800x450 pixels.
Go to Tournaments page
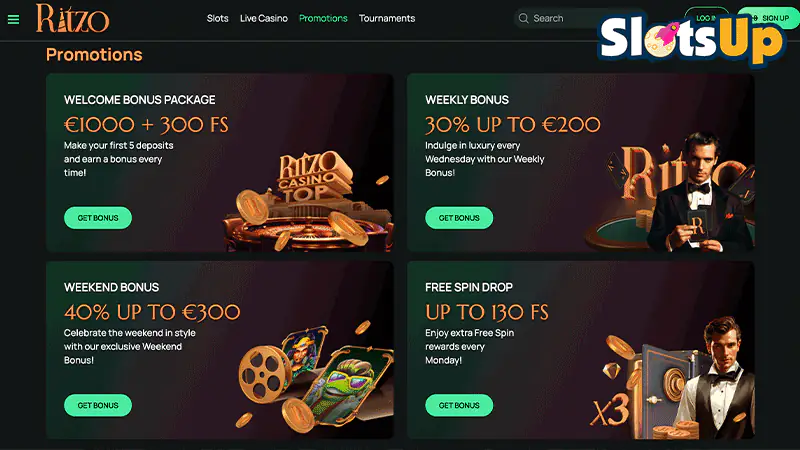[387, 18]
